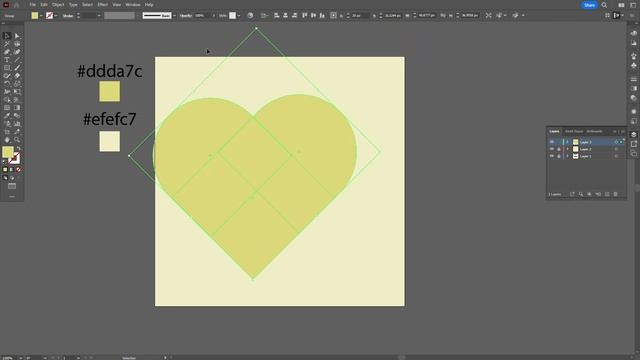This screenshot has width=640, height=360.
Task: Open stroke weight dropdown
Action: tap(99, 16)
